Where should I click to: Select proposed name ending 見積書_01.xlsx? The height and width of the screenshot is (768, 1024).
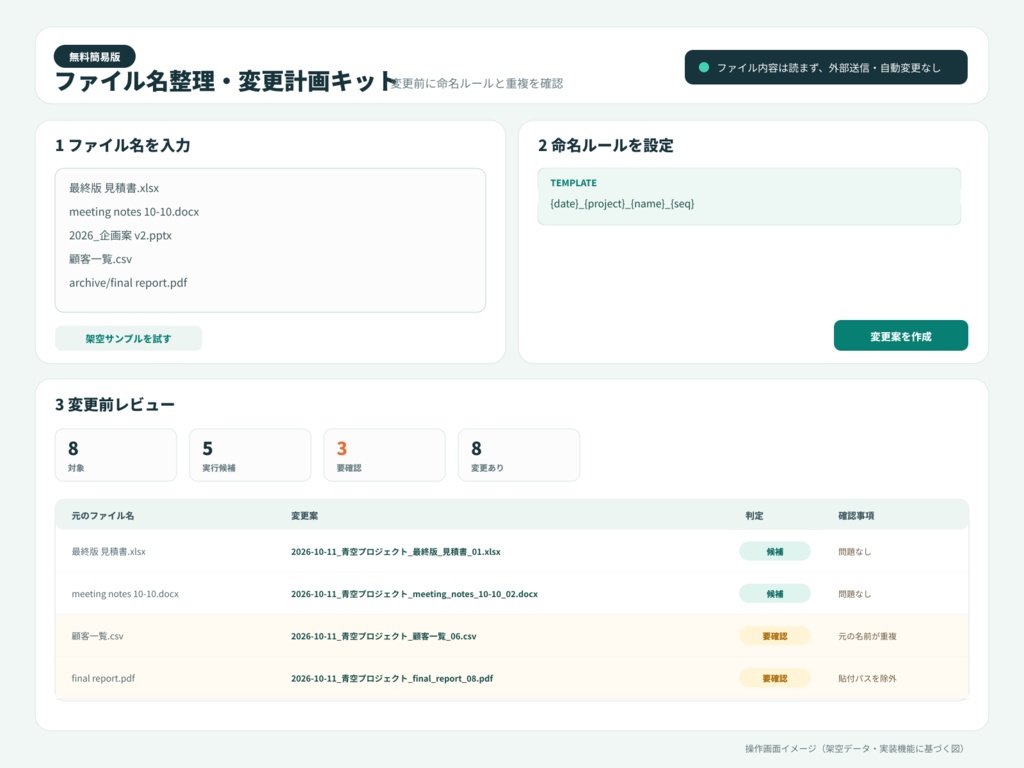396,551
